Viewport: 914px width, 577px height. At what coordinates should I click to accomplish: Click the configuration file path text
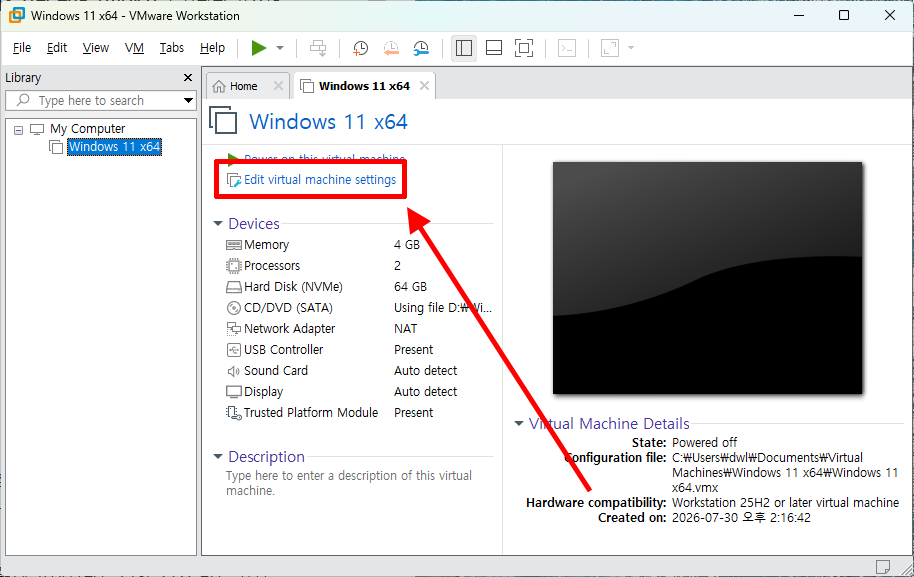[x=785, y=473]
